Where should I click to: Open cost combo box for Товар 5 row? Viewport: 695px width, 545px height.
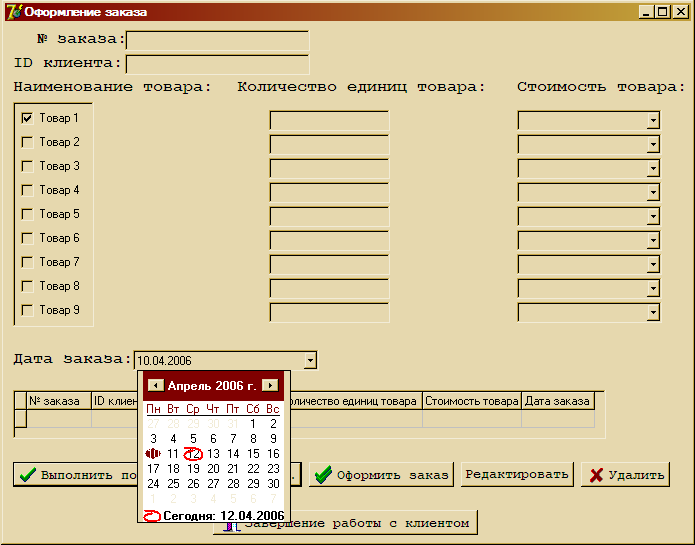(x=653, y=217)
